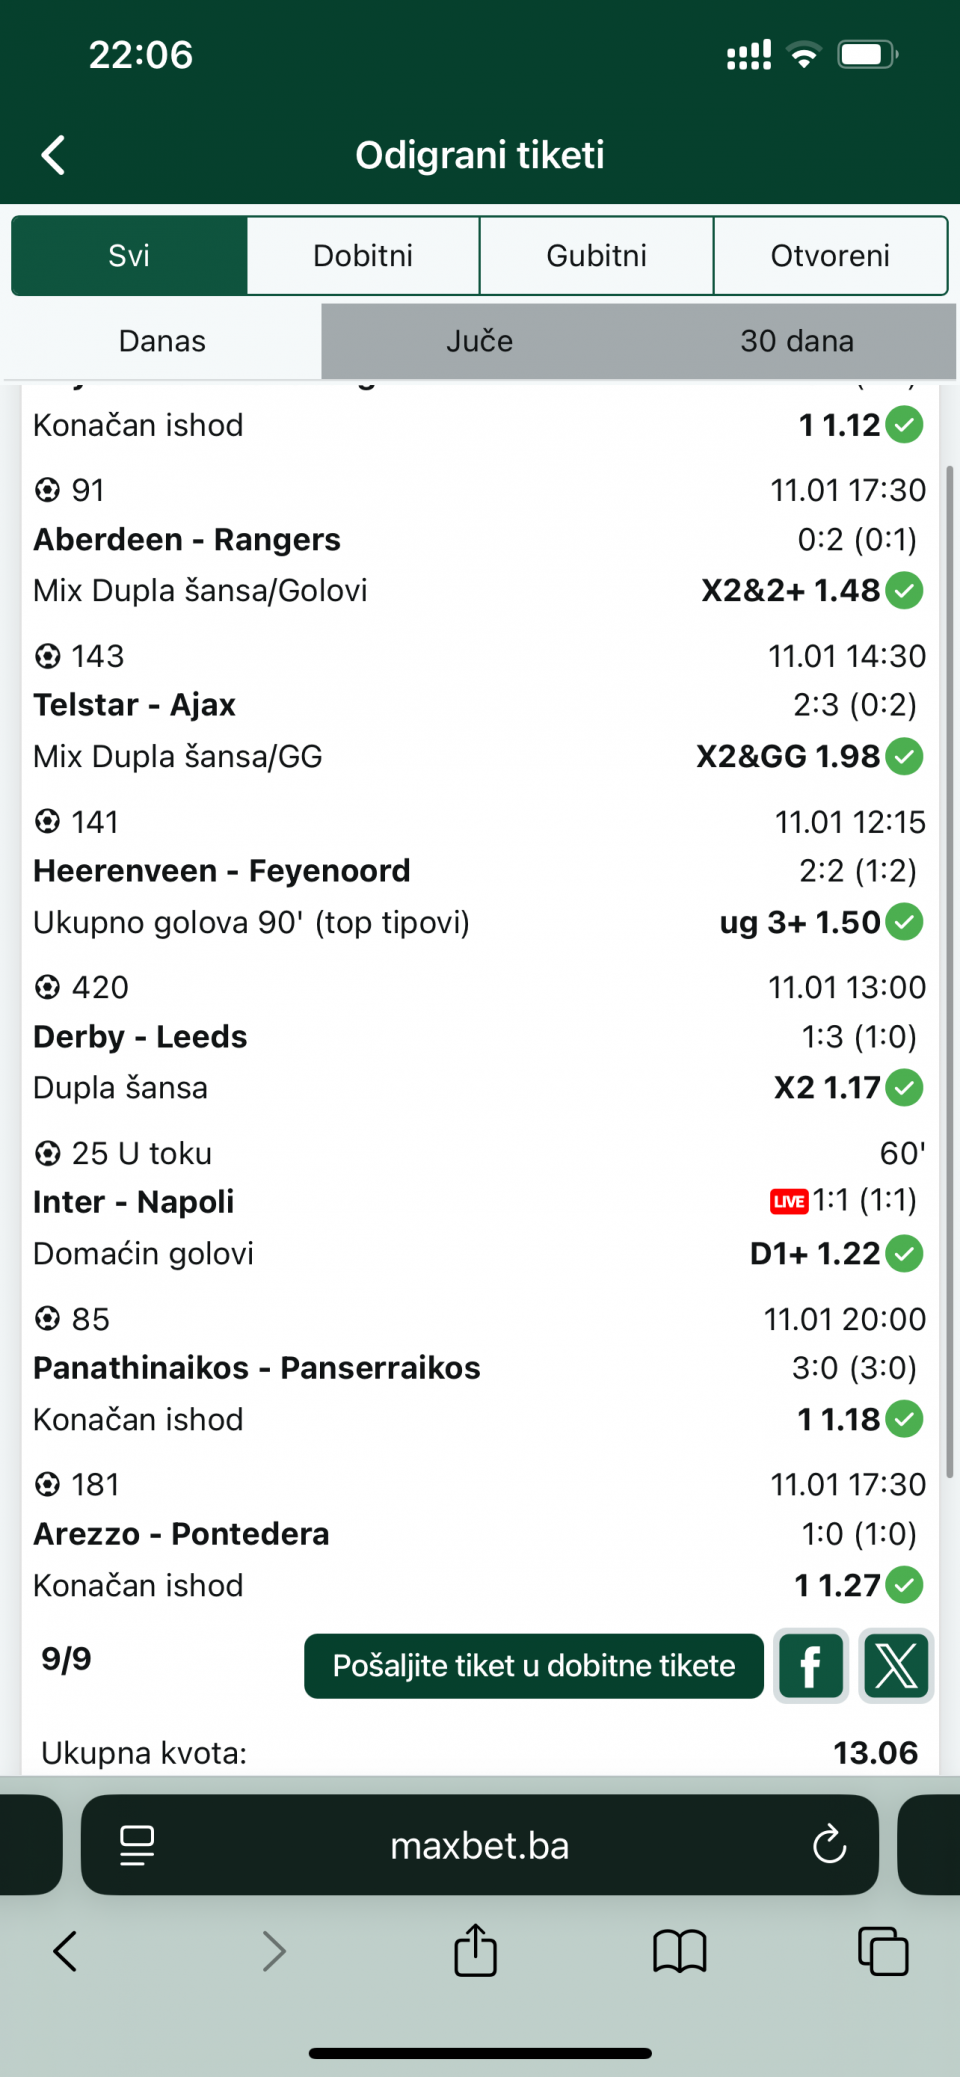Tap the back arrow beside Odigrani tiketi
The image size is (960, 2077).
pyautogui.click(x=54, y=155)
